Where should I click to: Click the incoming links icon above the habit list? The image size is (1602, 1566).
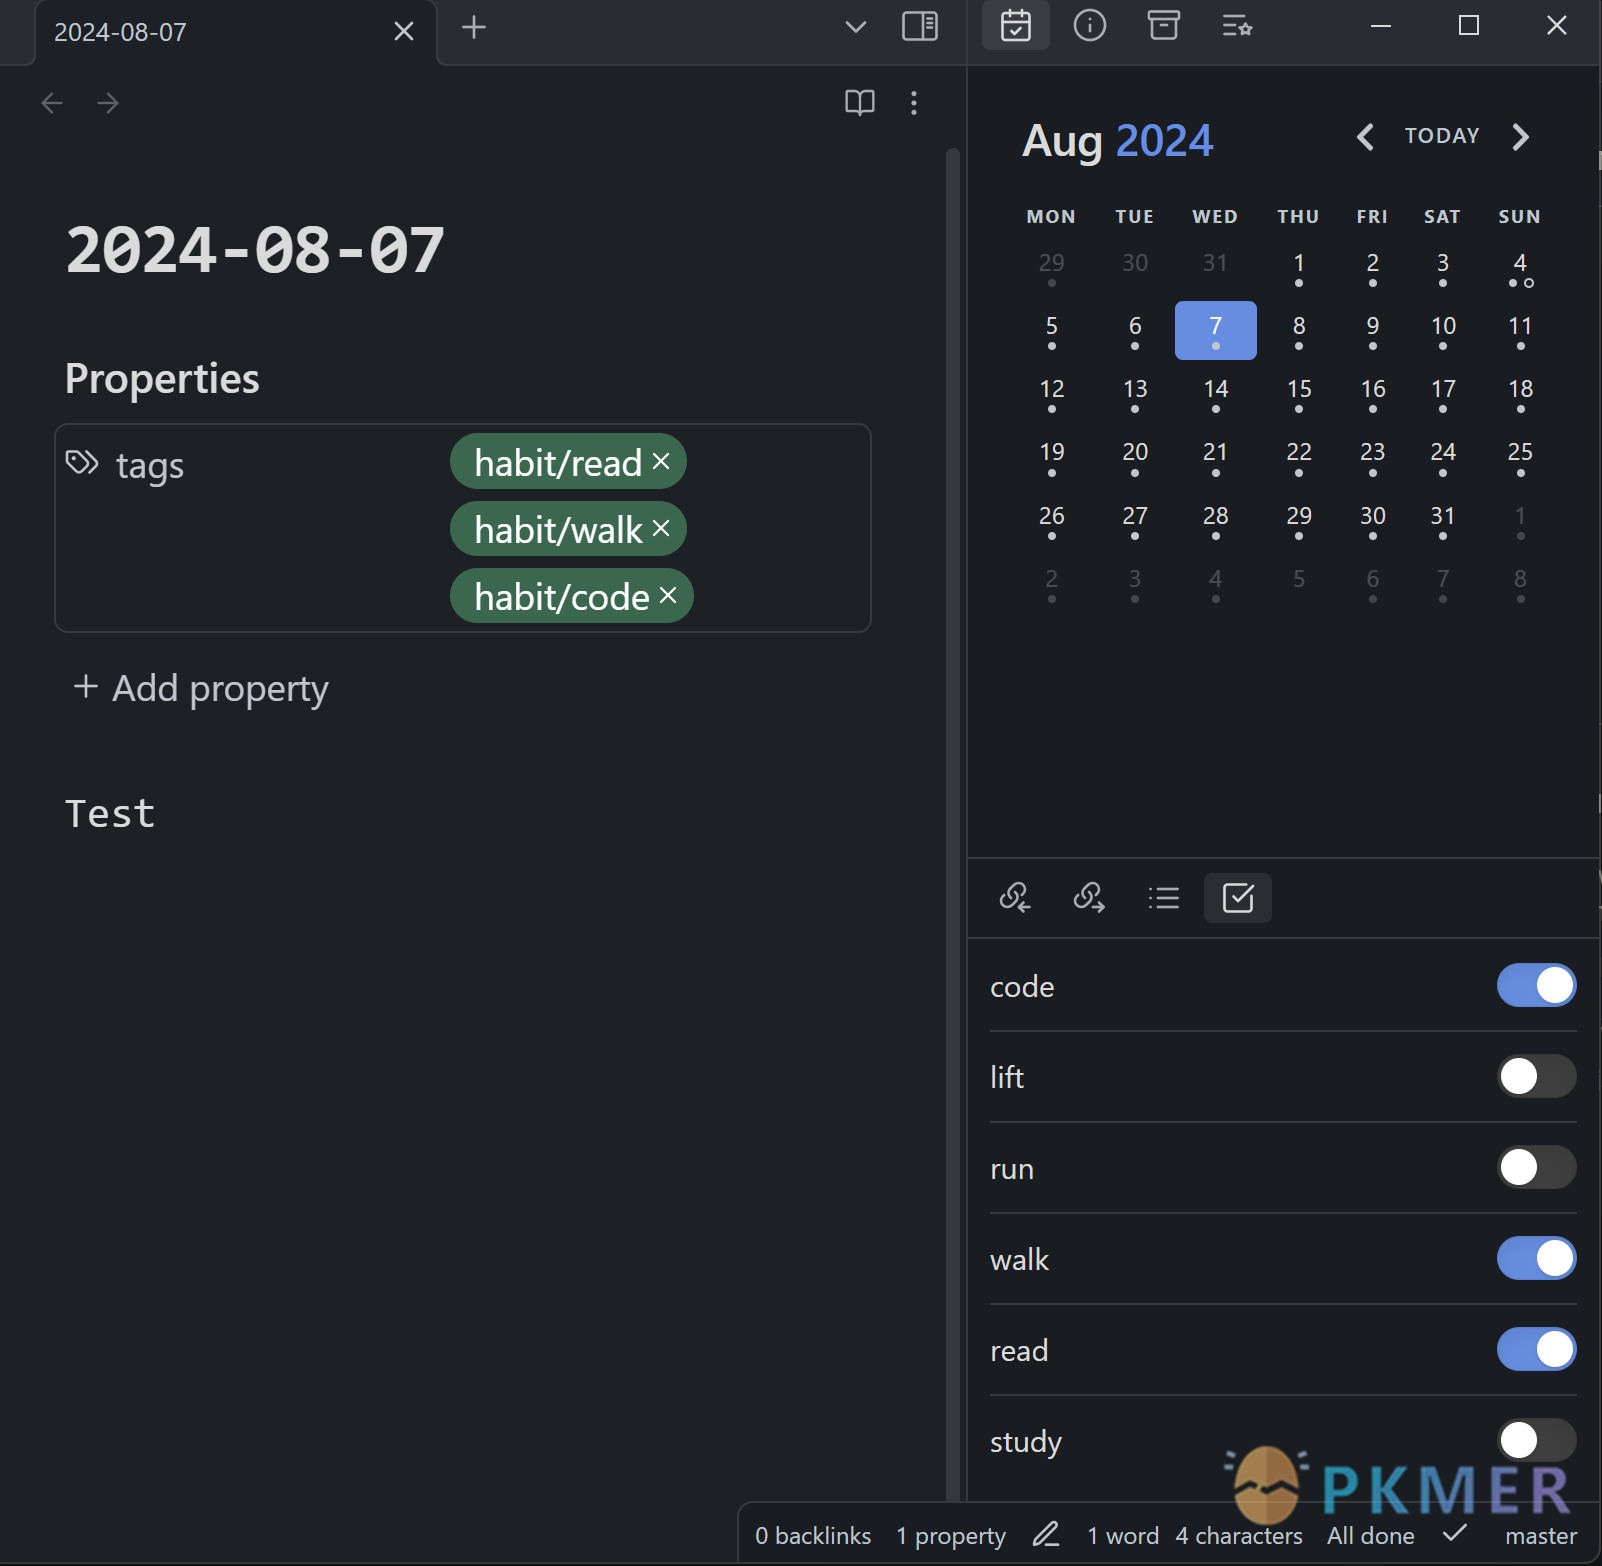click(x=1016, y=897)
